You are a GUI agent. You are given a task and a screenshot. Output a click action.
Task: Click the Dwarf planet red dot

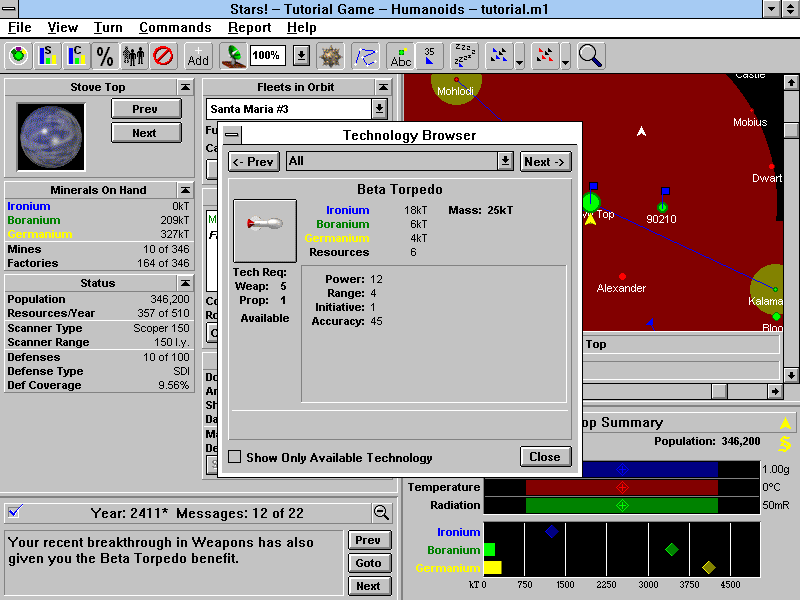[x=771, y=167]
